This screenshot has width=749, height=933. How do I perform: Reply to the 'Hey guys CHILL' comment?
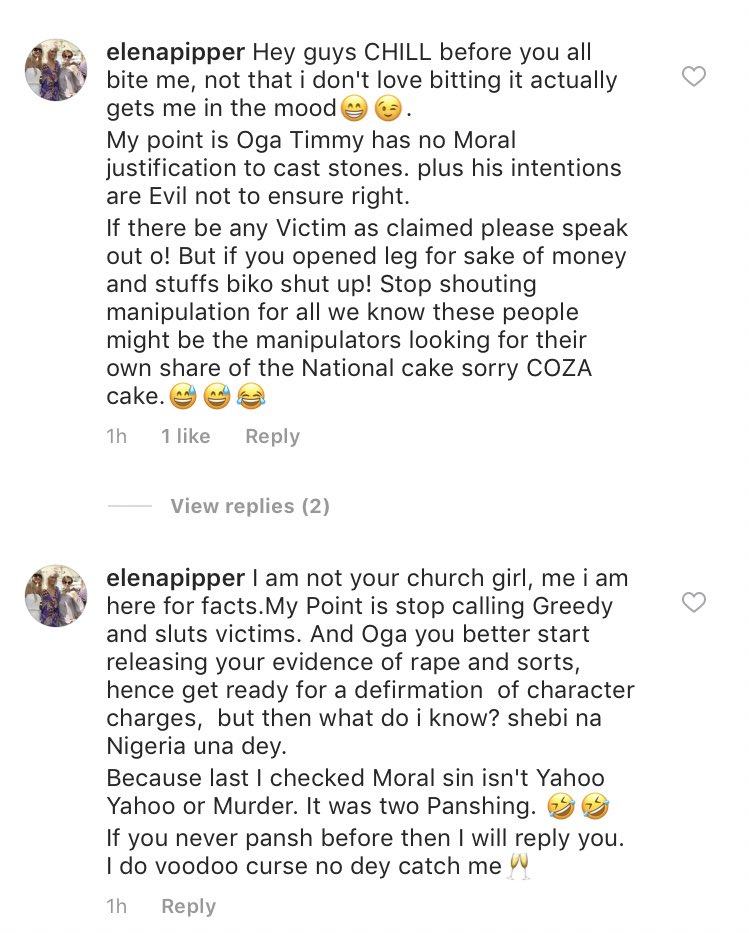click(x=272, y=436)
